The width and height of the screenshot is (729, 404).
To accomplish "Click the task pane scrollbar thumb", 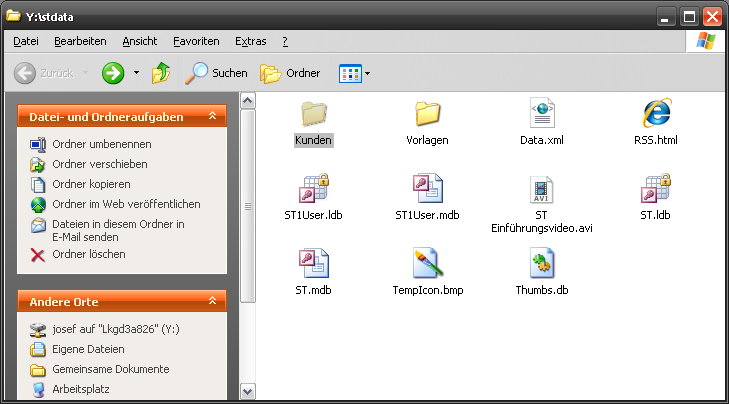I will point(248,206).
